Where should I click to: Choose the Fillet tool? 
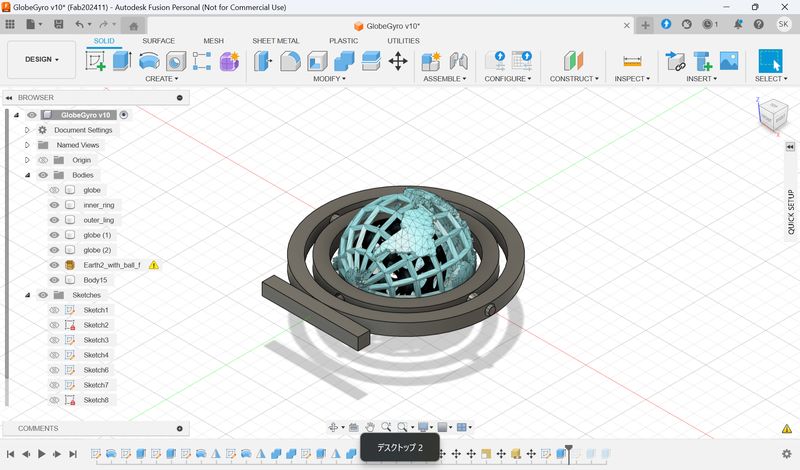[290, 61]
